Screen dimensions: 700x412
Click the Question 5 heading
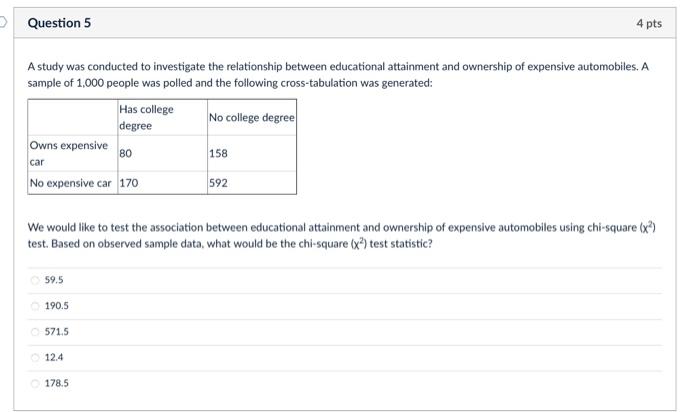pos(59,23)
